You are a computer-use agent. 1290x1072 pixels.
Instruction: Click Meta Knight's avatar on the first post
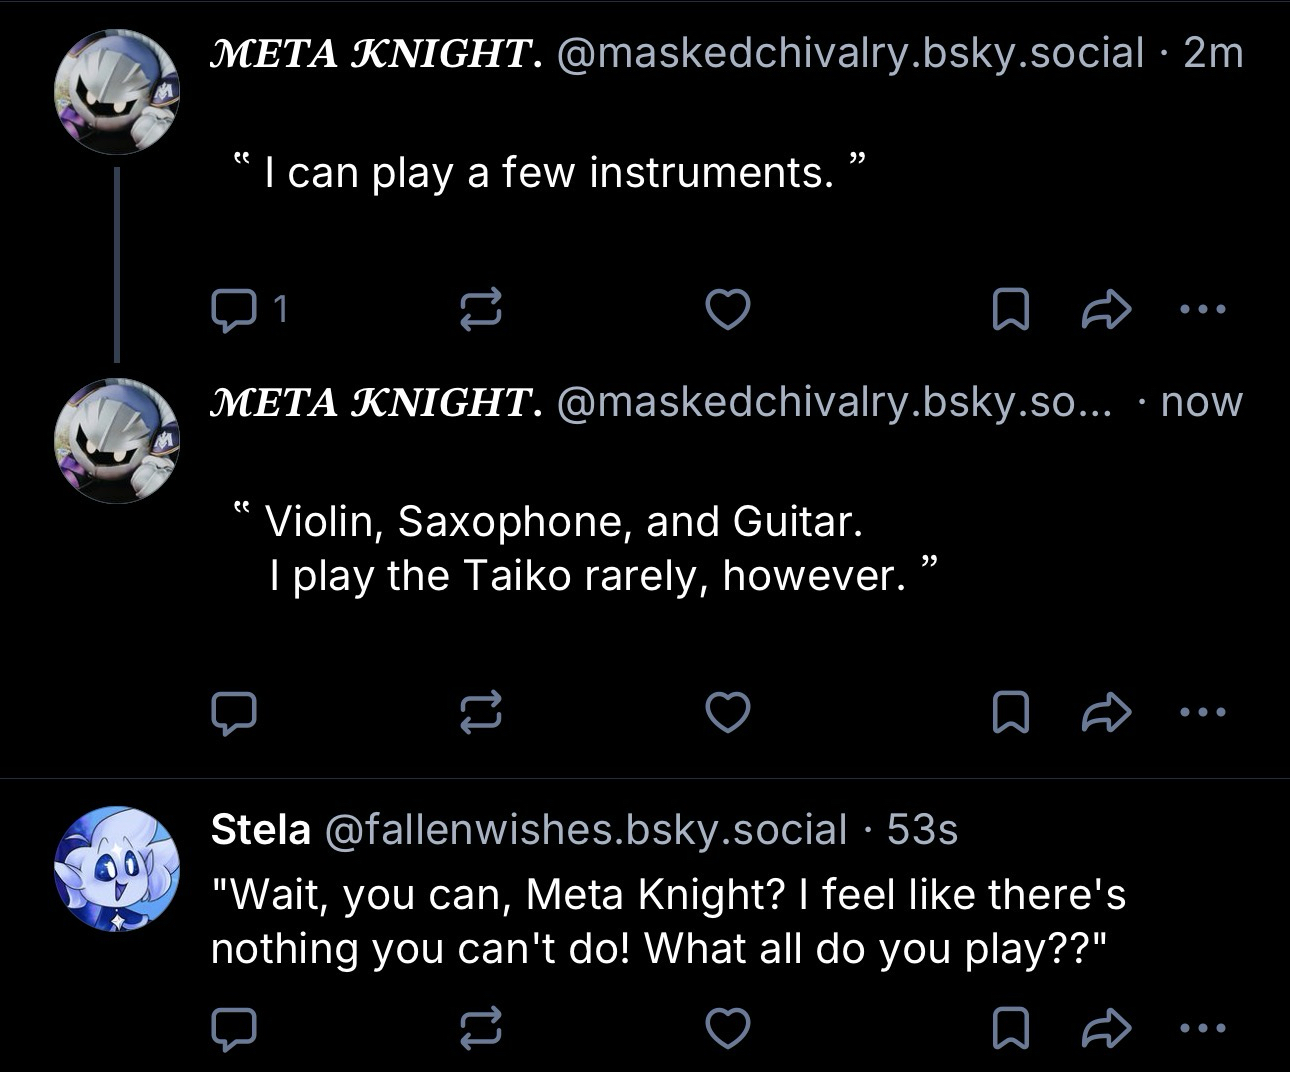click(116, 92)
